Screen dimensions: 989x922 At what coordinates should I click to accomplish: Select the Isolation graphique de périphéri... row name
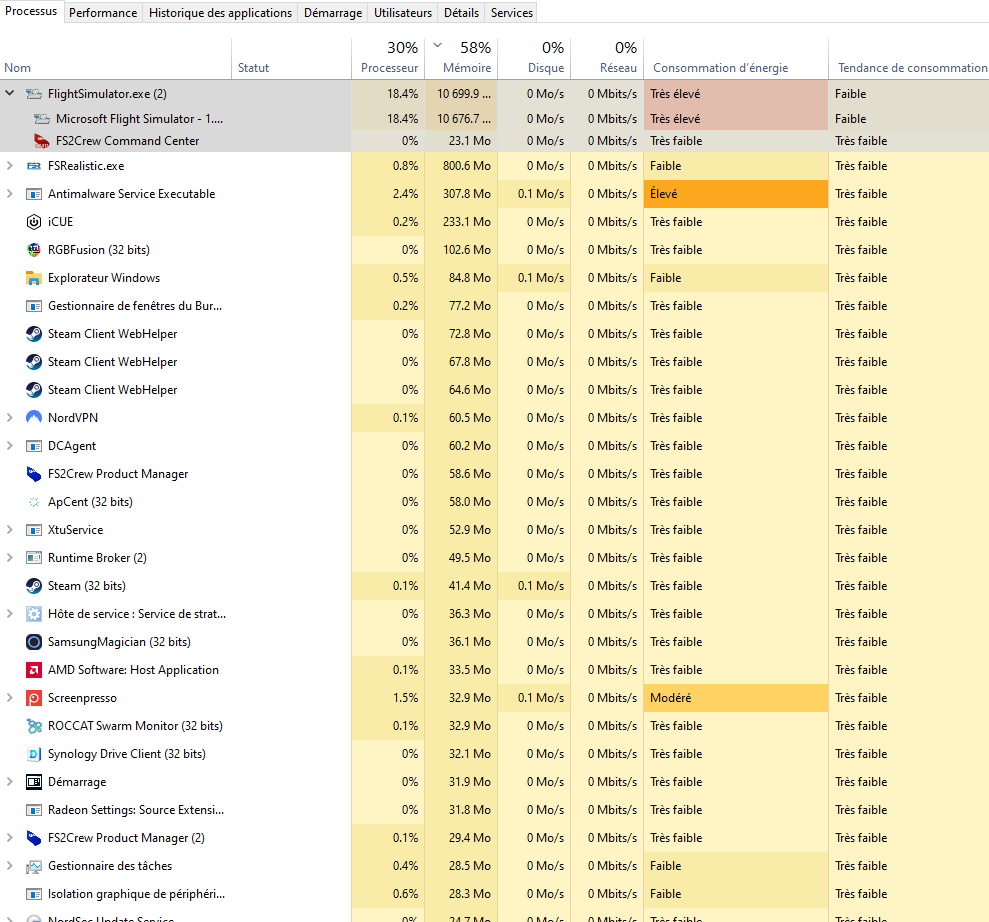click(x=136, y=894)
